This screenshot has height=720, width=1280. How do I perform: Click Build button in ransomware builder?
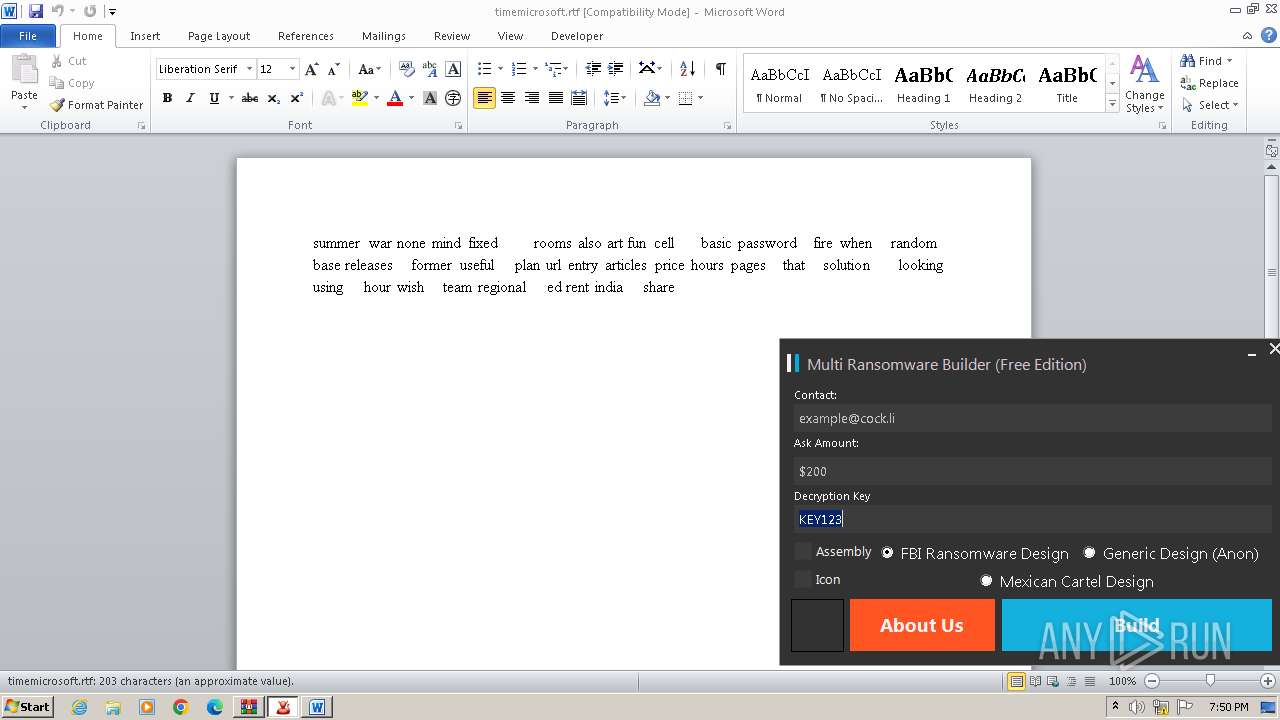pyautogui.click(x=1137, y=625)
